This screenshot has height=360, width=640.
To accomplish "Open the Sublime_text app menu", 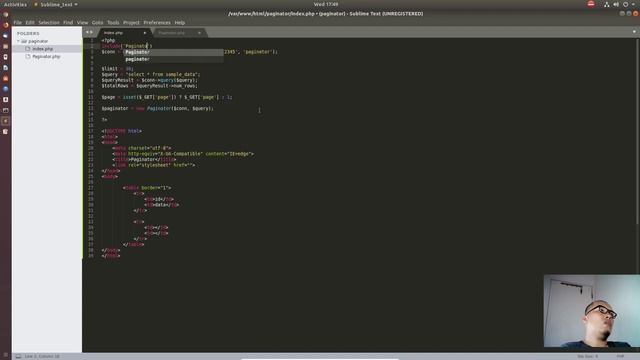I will pos(56,4).
